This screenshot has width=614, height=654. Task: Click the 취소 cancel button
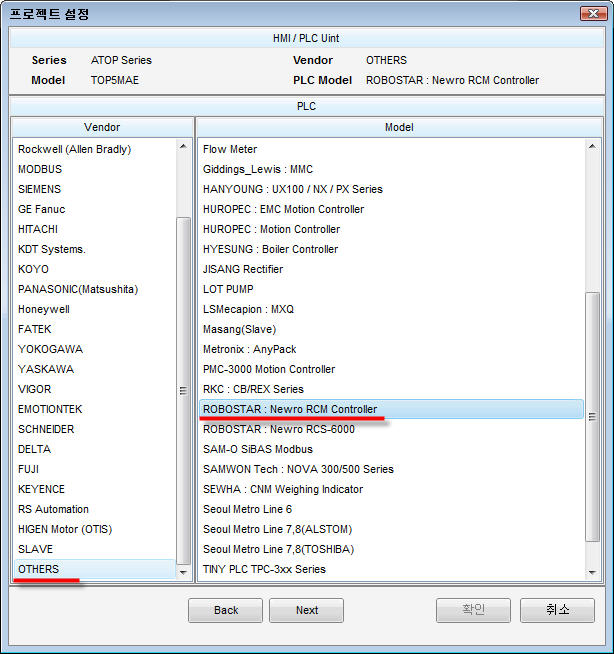click(557, 610)
